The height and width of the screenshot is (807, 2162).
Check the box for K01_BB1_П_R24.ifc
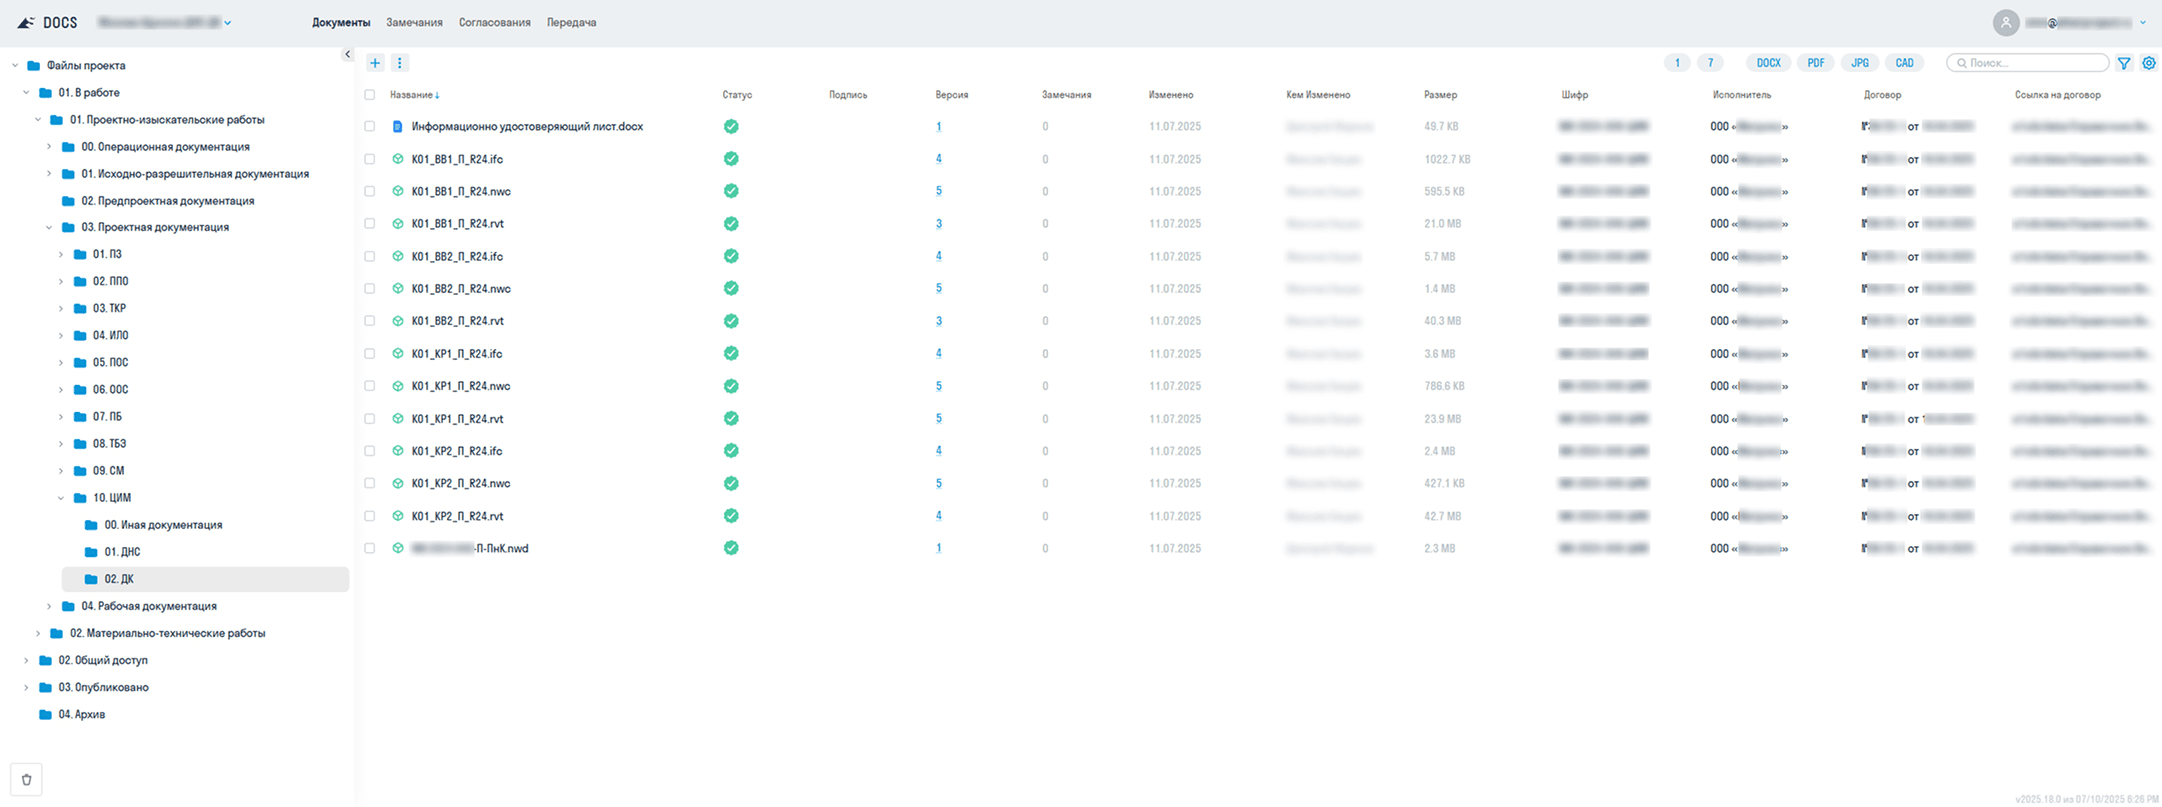tap(370, 159)
